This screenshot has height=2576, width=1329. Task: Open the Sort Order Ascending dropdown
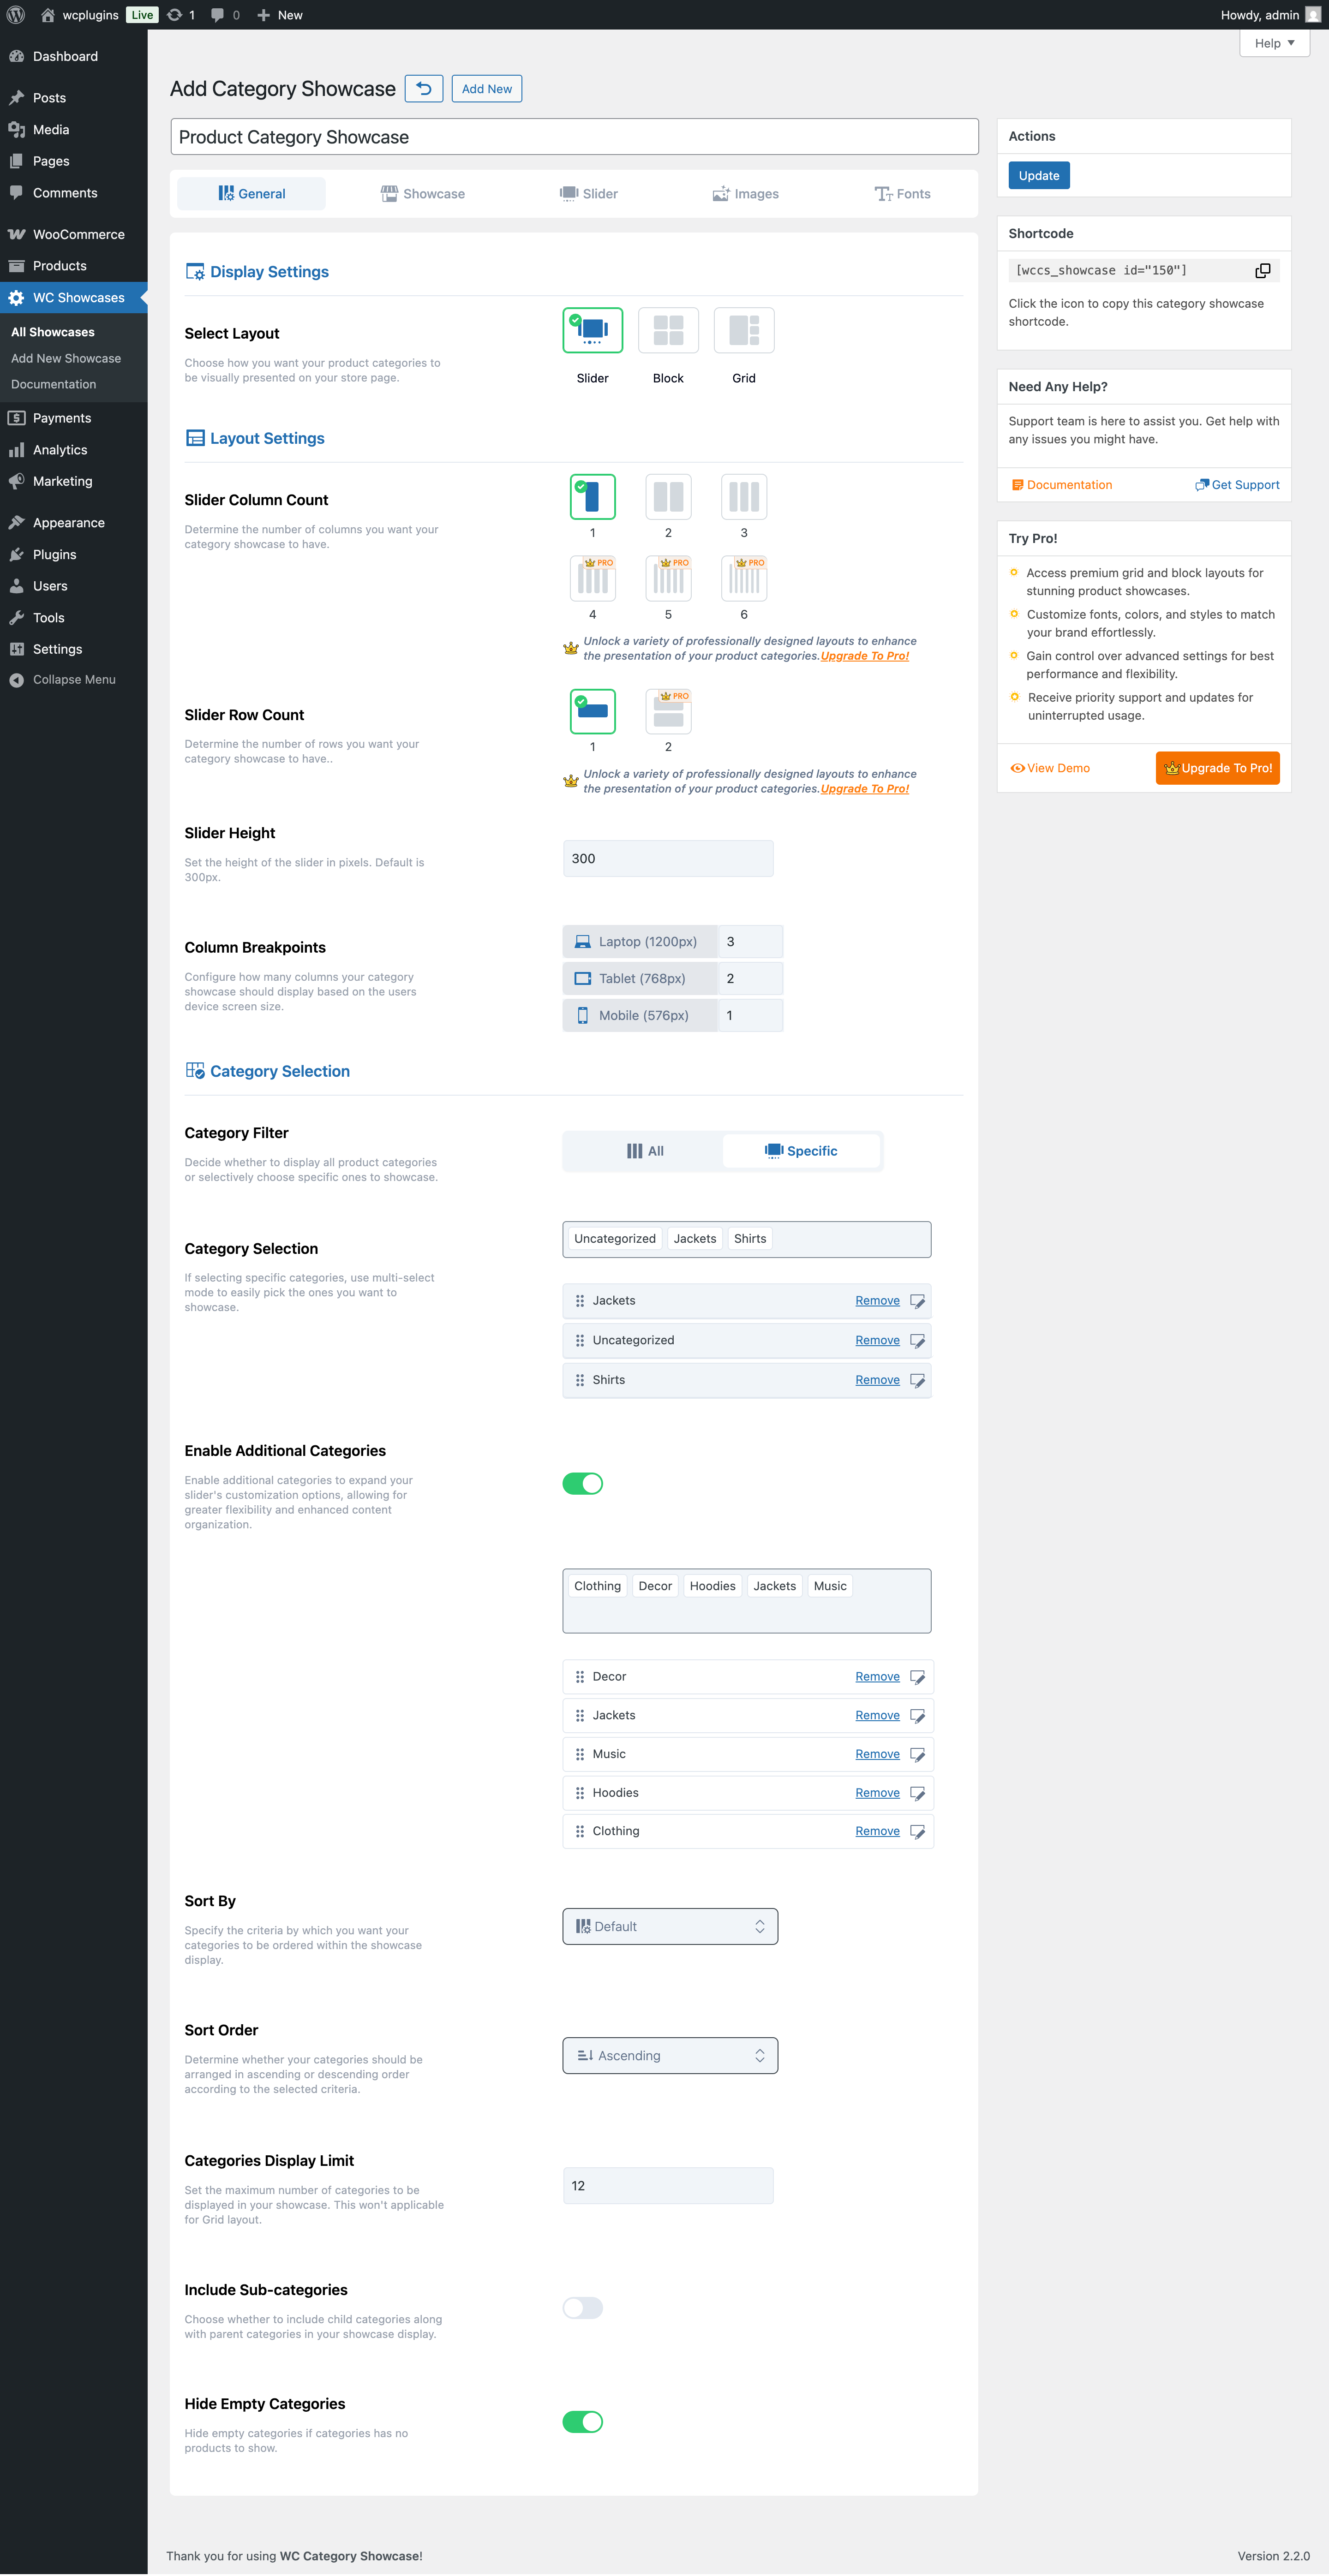pyautogui.click(x=670, y=2056)
